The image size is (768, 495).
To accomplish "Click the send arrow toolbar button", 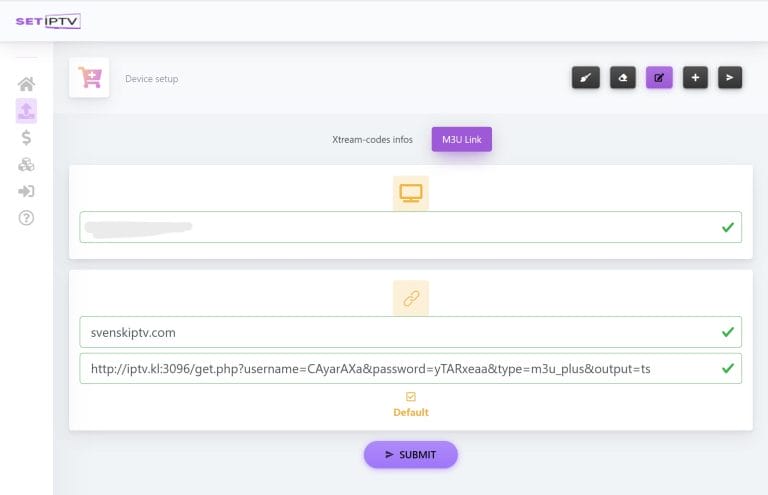I will (730, 77).
